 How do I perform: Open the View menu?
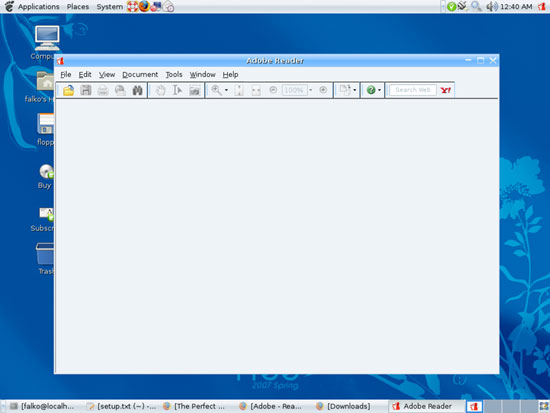(107, 74)
